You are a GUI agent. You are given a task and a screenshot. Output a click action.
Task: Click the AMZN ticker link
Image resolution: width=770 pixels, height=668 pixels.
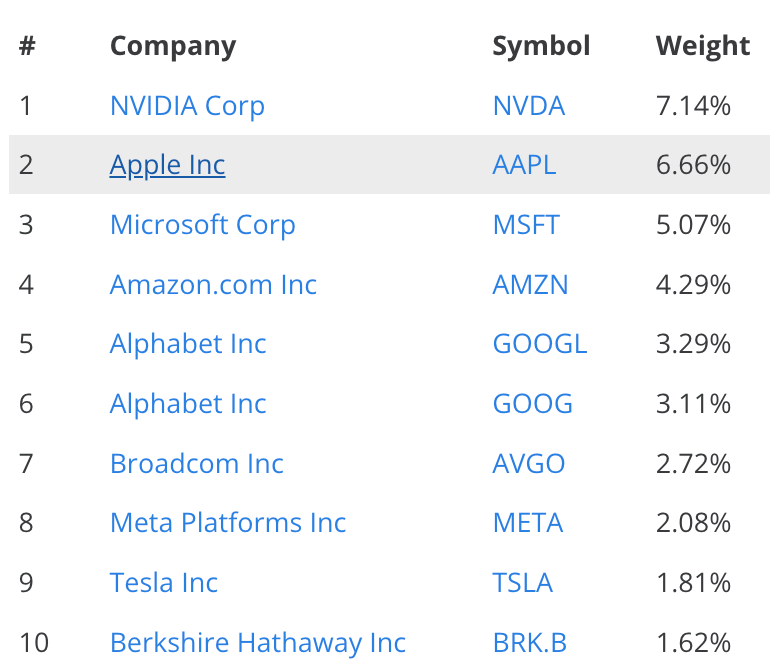[530, 285]
